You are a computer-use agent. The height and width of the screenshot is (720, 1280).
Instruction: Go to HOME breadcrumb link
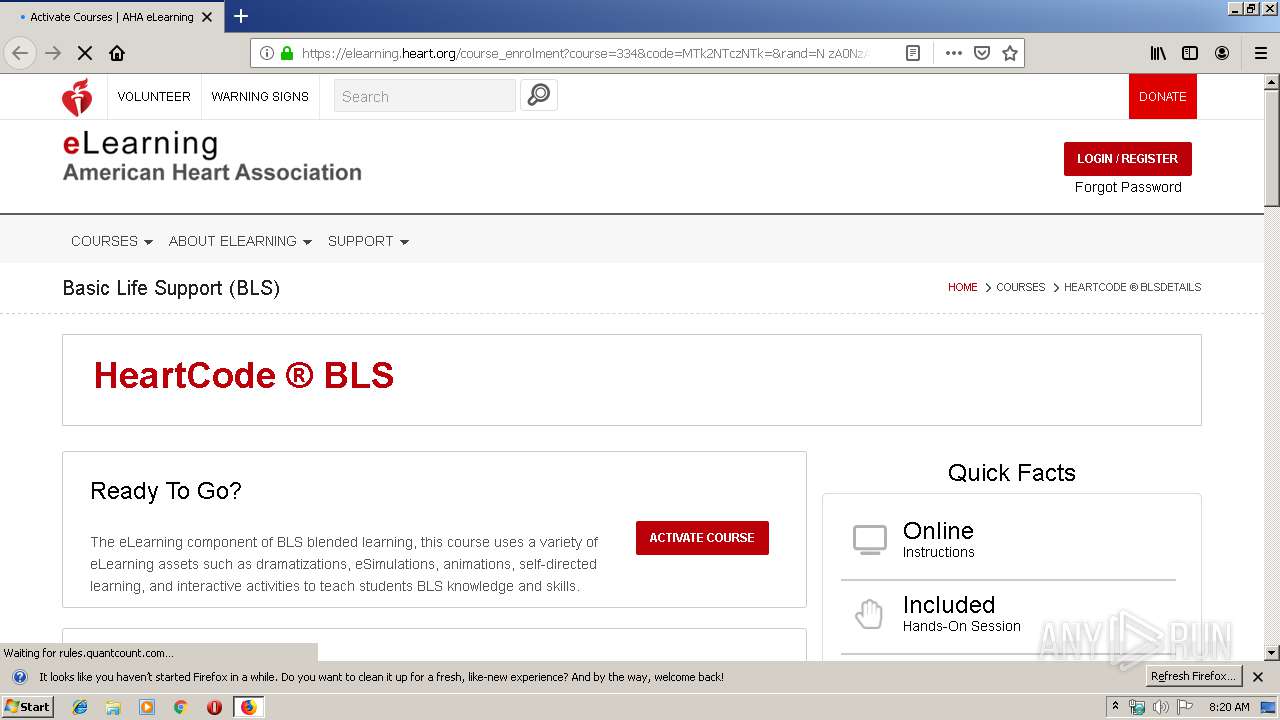click(x=962, y=287)
